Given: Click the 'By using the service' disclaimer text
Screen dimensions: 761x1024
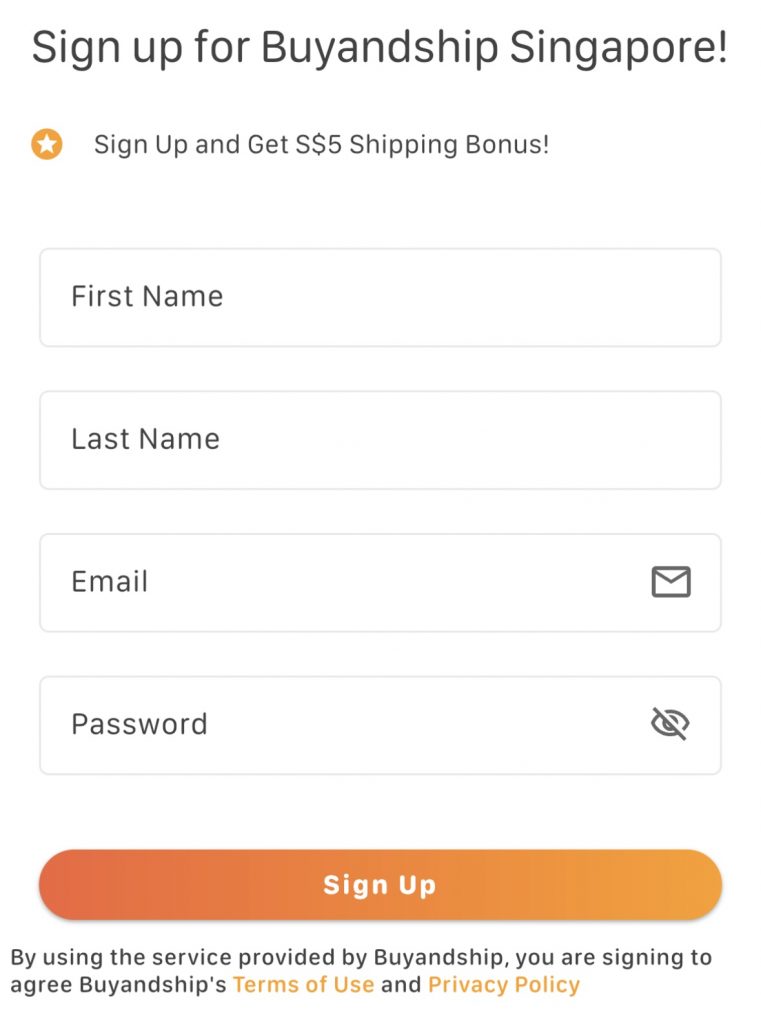Looking at the screenshot, I should (x=361, y=971).
